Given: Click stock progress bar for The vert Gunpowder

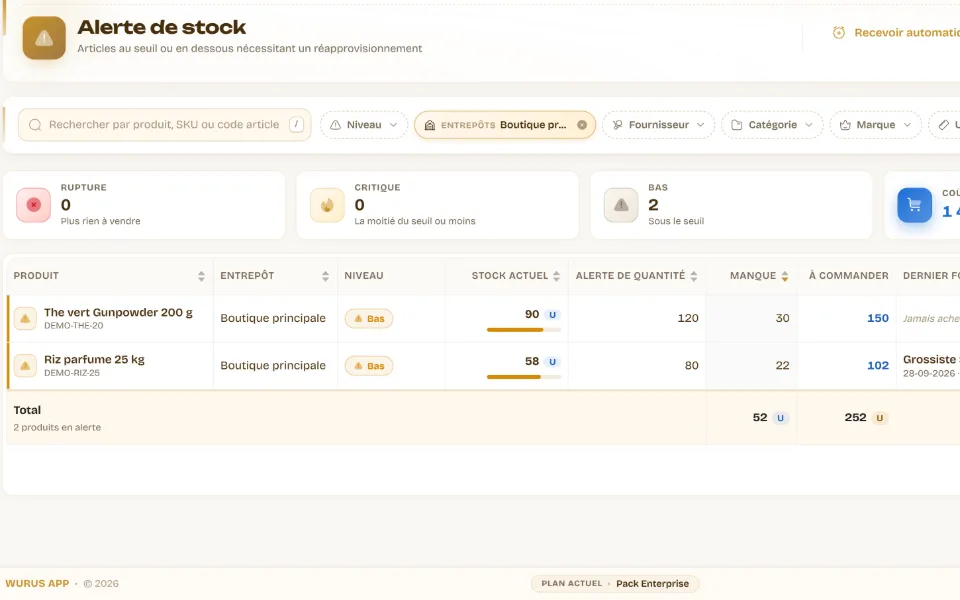Looking at the screenshot, I should (523, 330).
